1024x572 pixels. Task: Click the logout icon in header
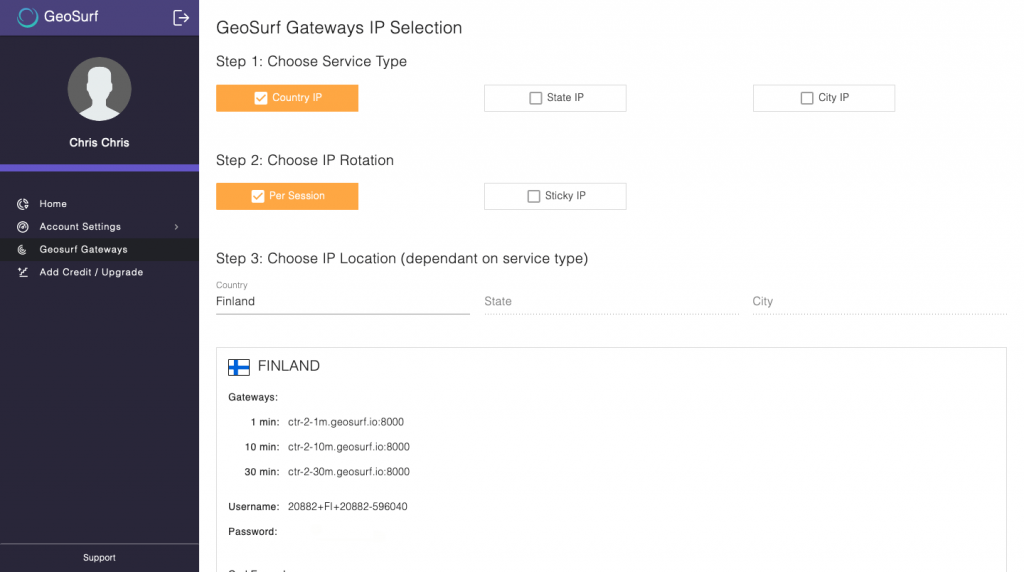pyautogui.click(x=181, y=18)
